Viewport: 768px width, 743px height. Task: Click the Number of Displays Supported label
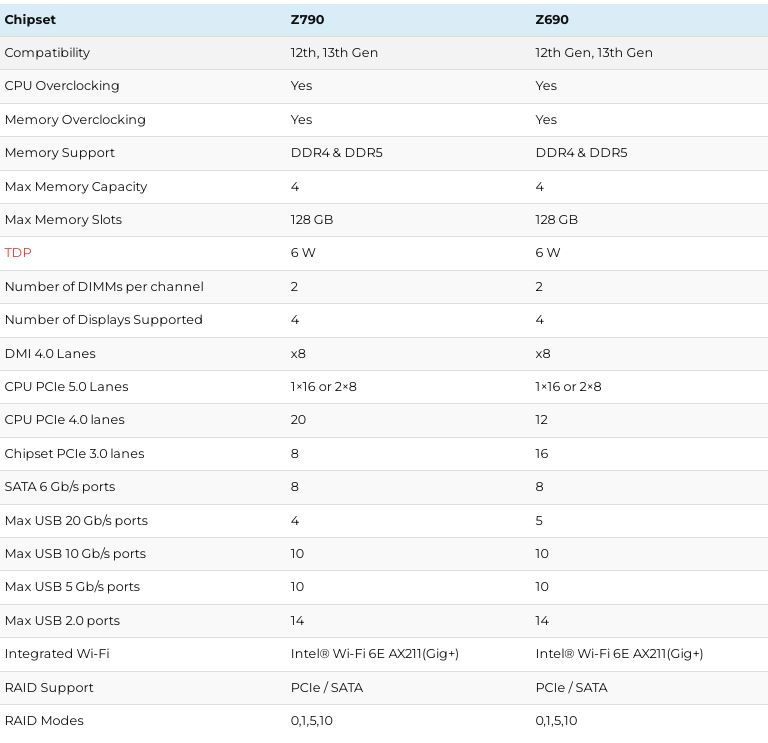[104, 320]
